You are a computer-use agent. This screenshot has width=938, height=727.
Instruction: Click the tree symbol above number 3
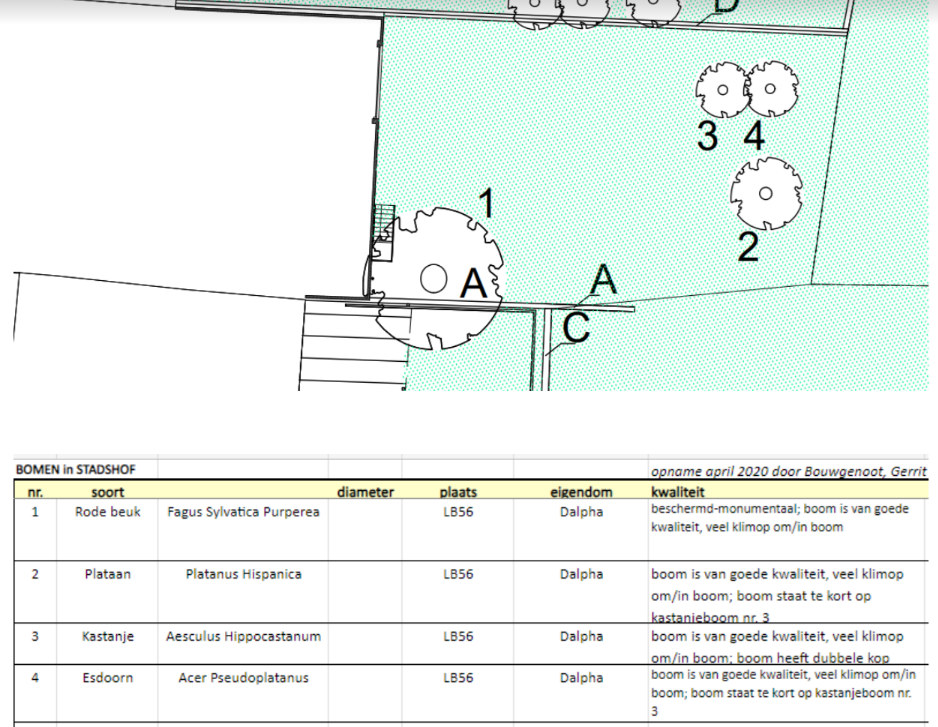pos(720,89)
